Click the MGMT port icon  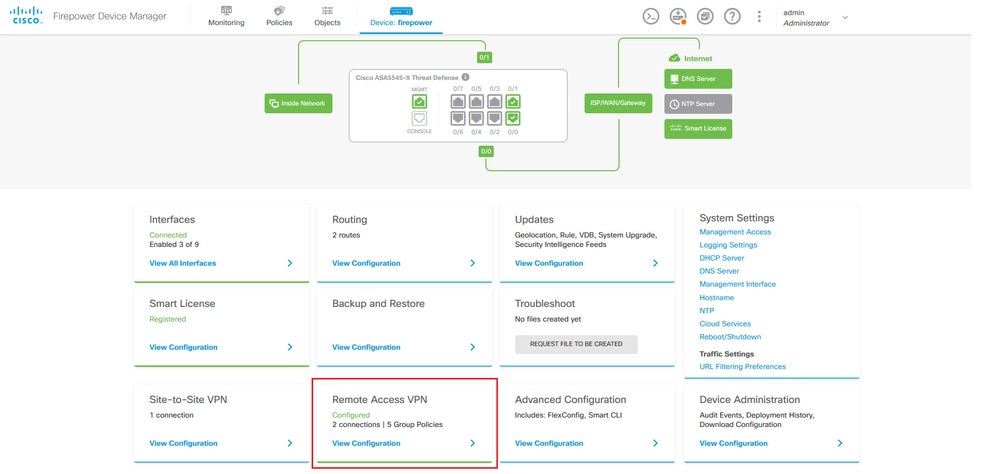[x=419, y=101]
